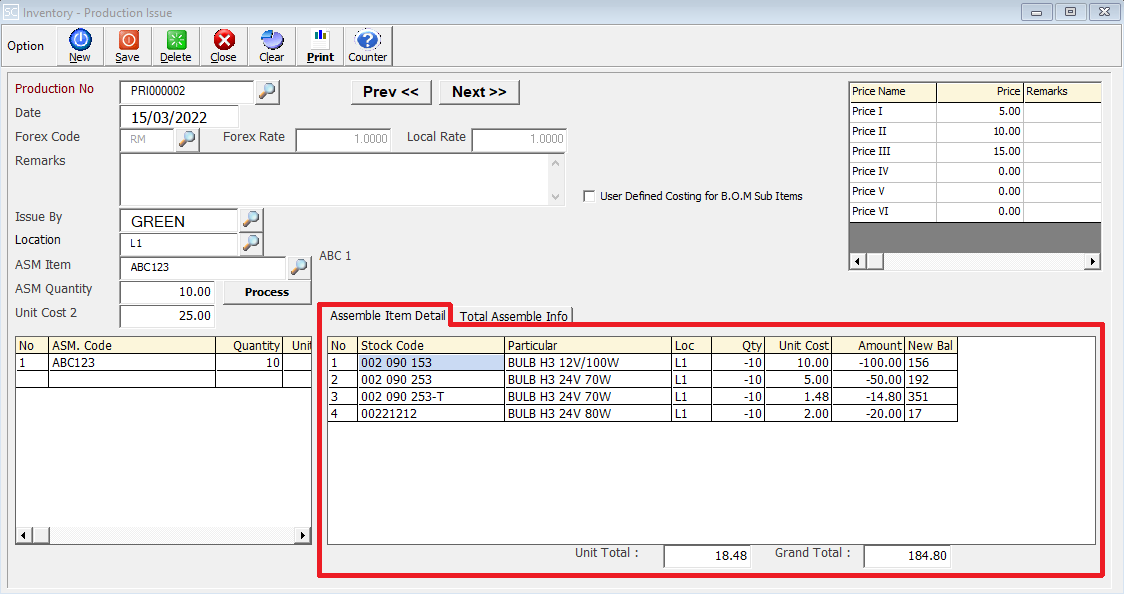The image size is (1124, 594).
Task: Open Location lookup magnifier
Action: [x=251, y=244]
